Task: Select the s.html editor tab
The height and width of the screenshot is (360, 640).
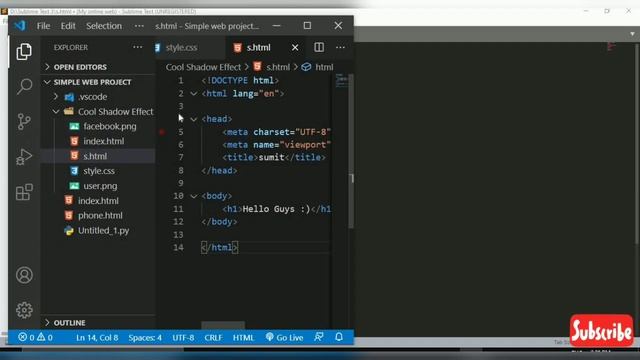Action: (x=258, y=48)
